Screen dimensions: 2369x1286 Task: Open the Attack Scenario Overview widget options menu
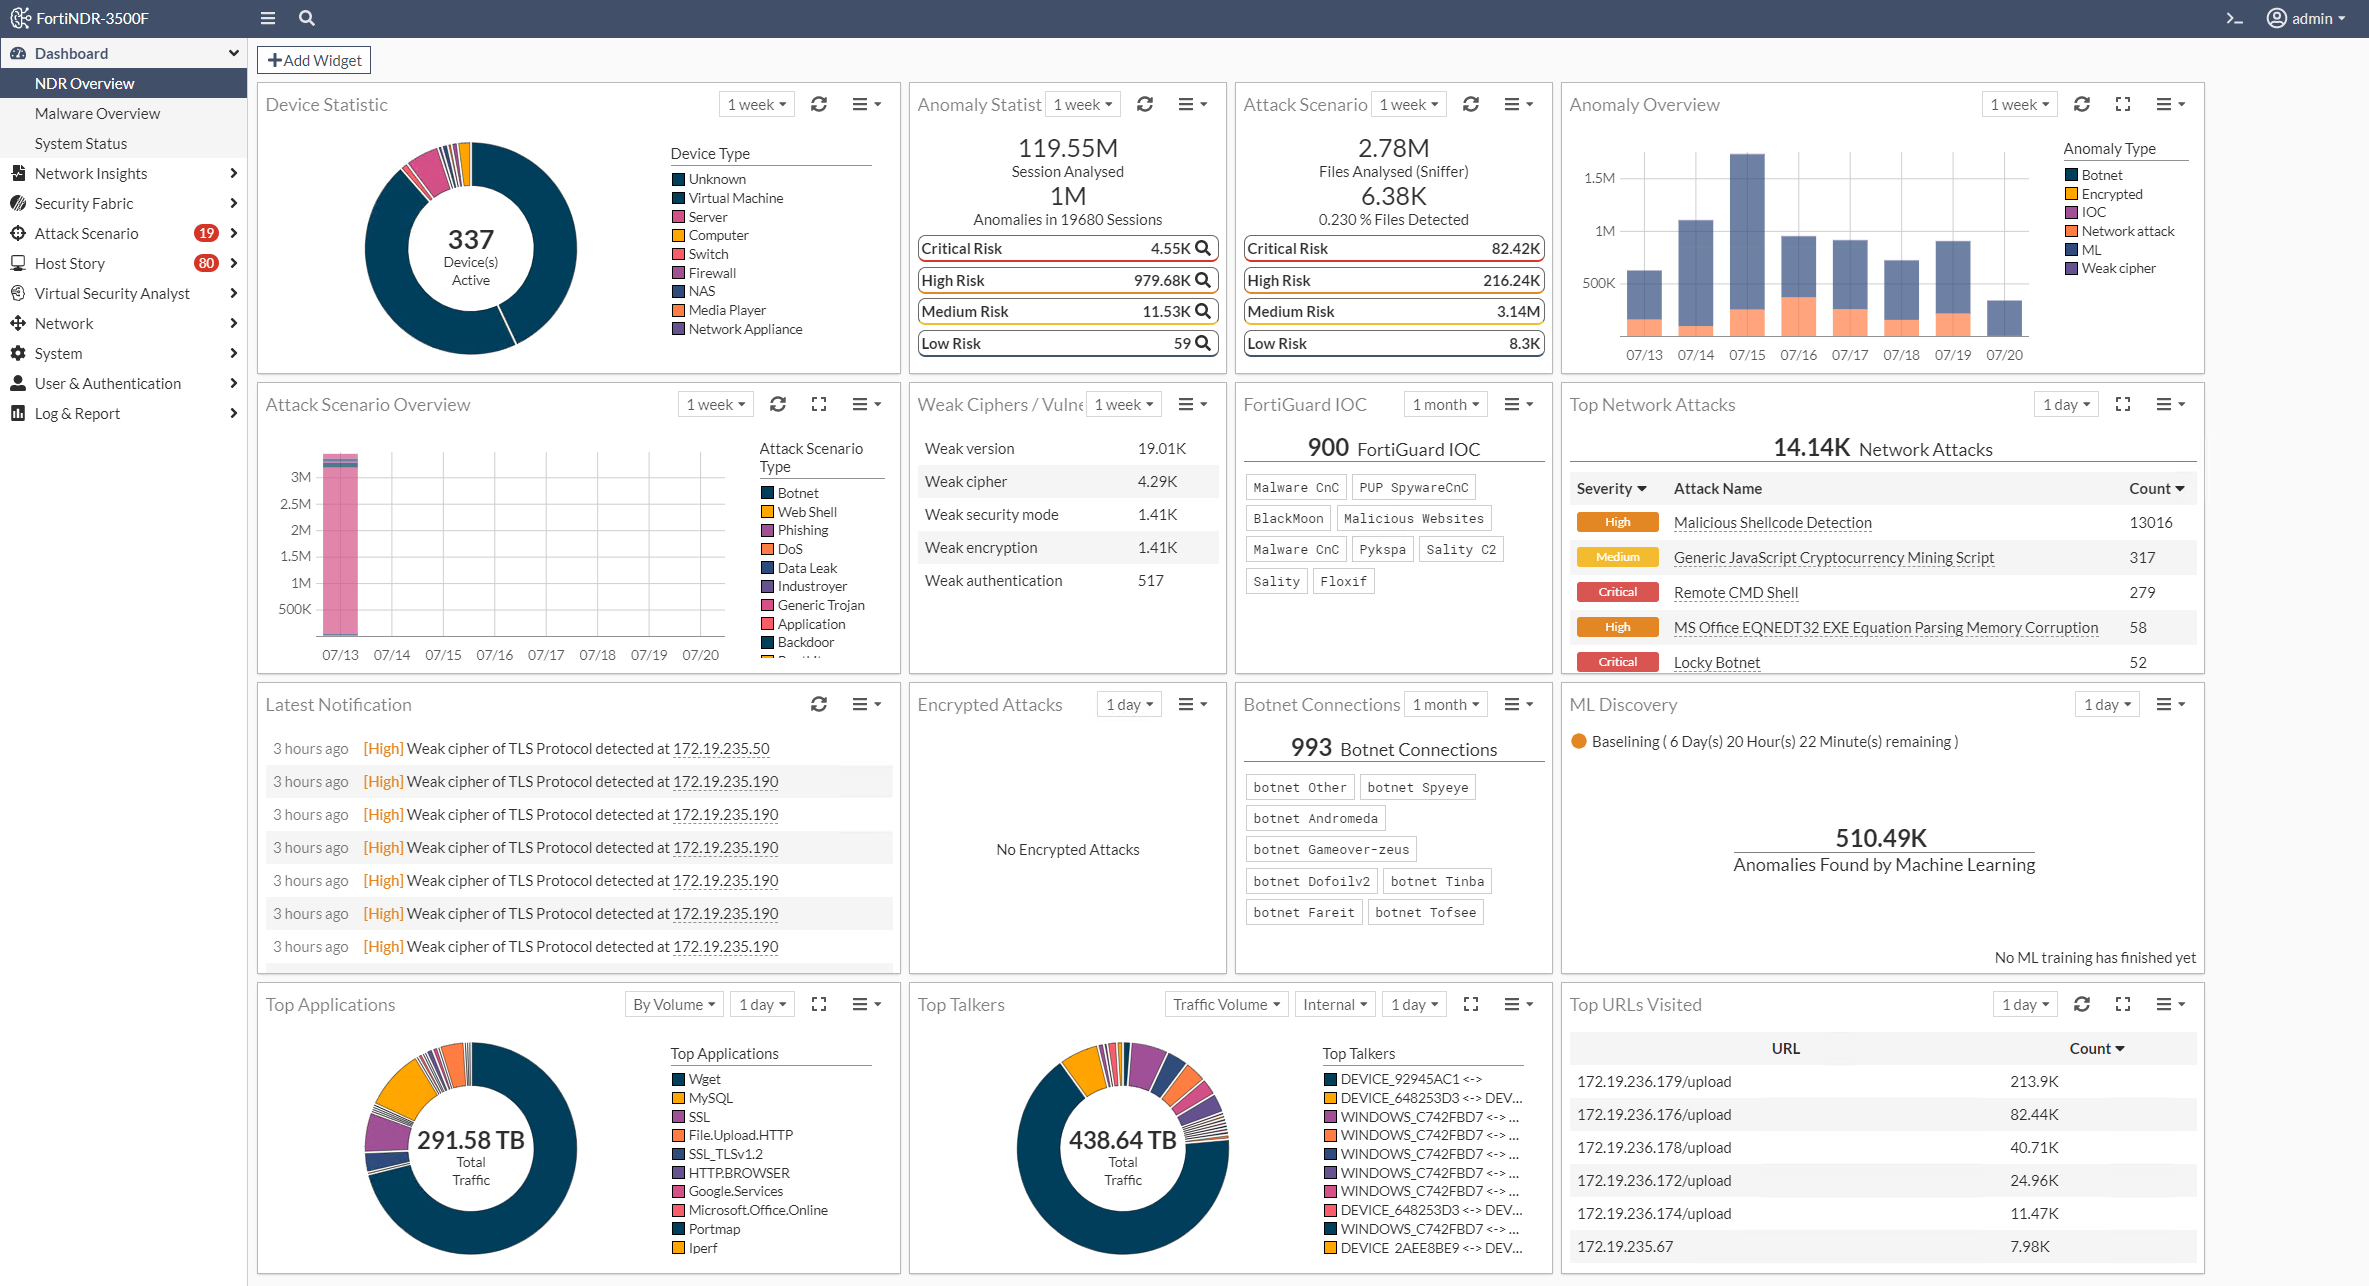[866, 404]
